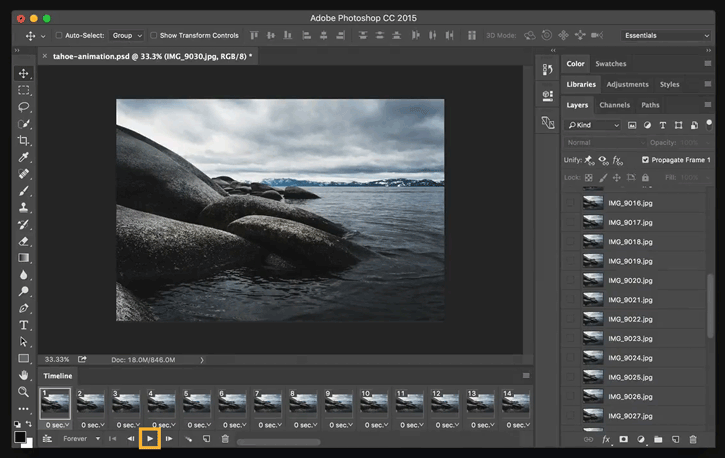Image resolution: width=725 pixels, height=458 pixels.
Task: Open the Swatches tab
Action: click(x=610, y=64)
